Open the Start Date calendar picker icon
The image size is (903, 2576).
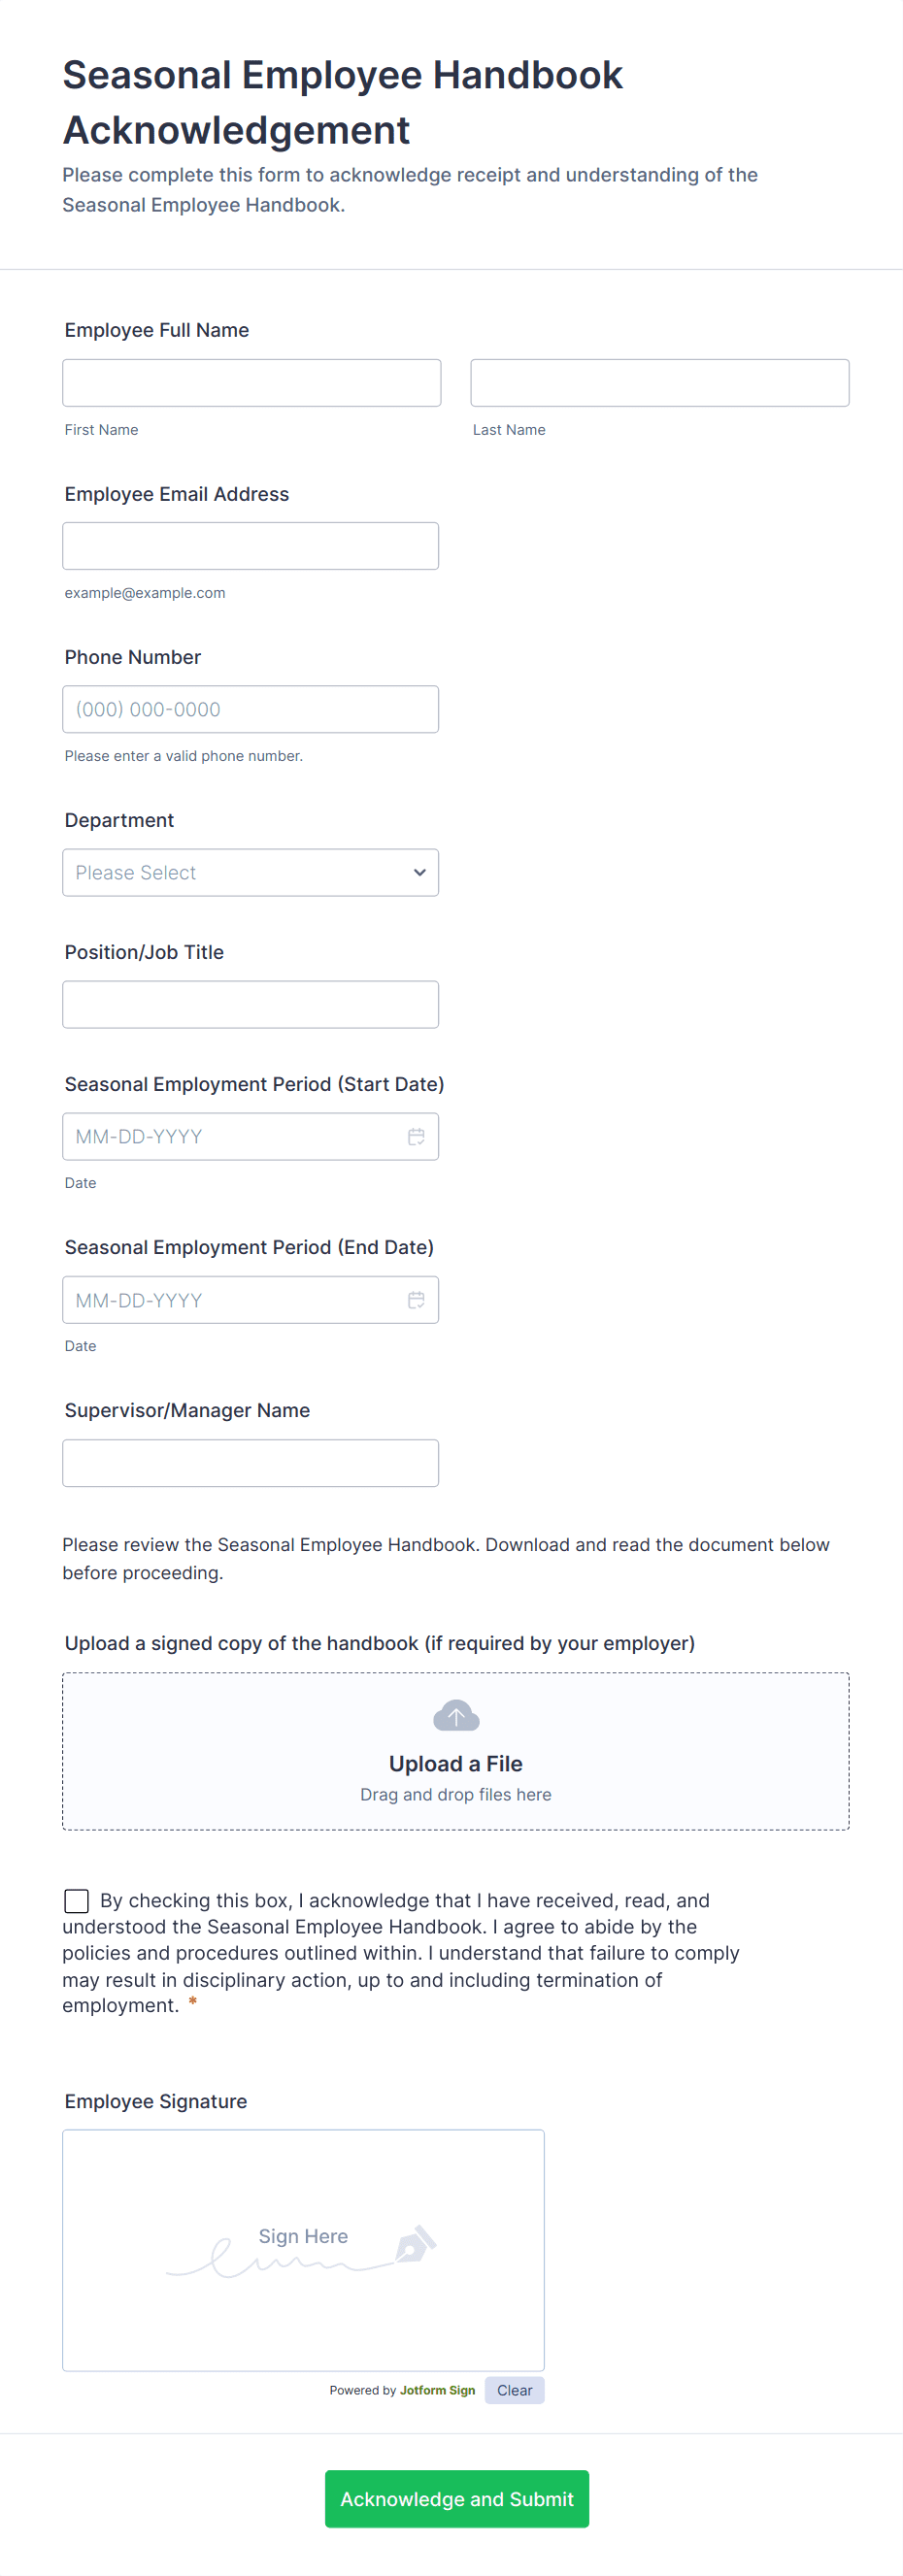point(416,1136)
